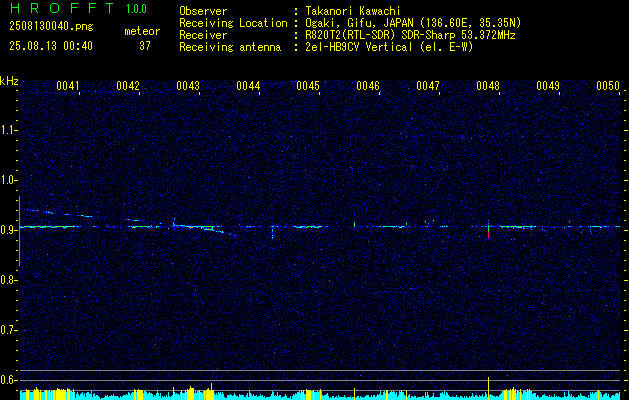Viewport: 629px width, 400px height.
Task: Click the 0043 time marker
Action: (x=188, y=85)
